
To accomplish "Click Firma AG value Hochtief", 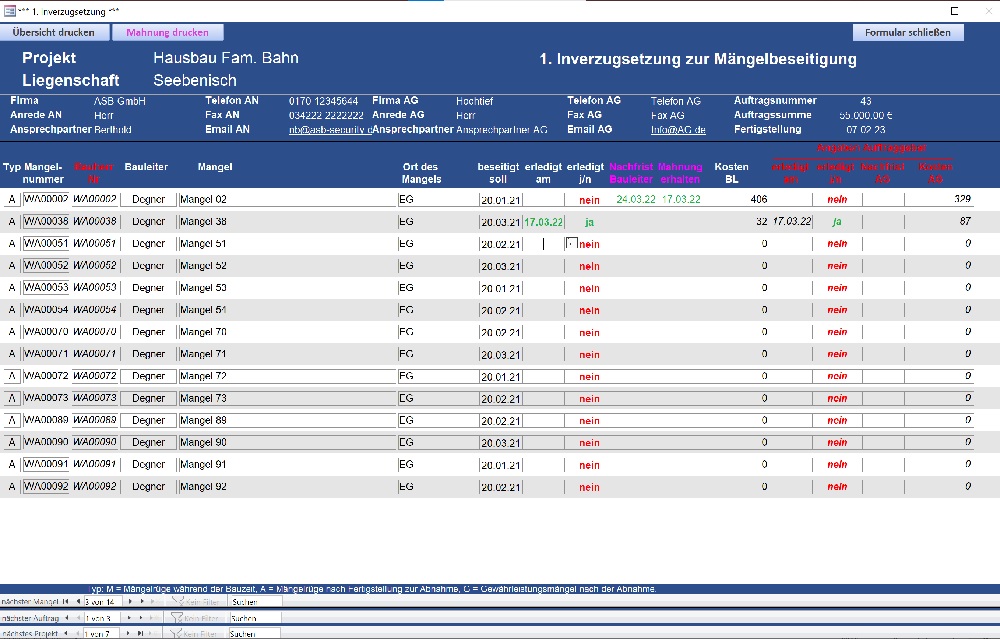I will [x=474, y=101].
